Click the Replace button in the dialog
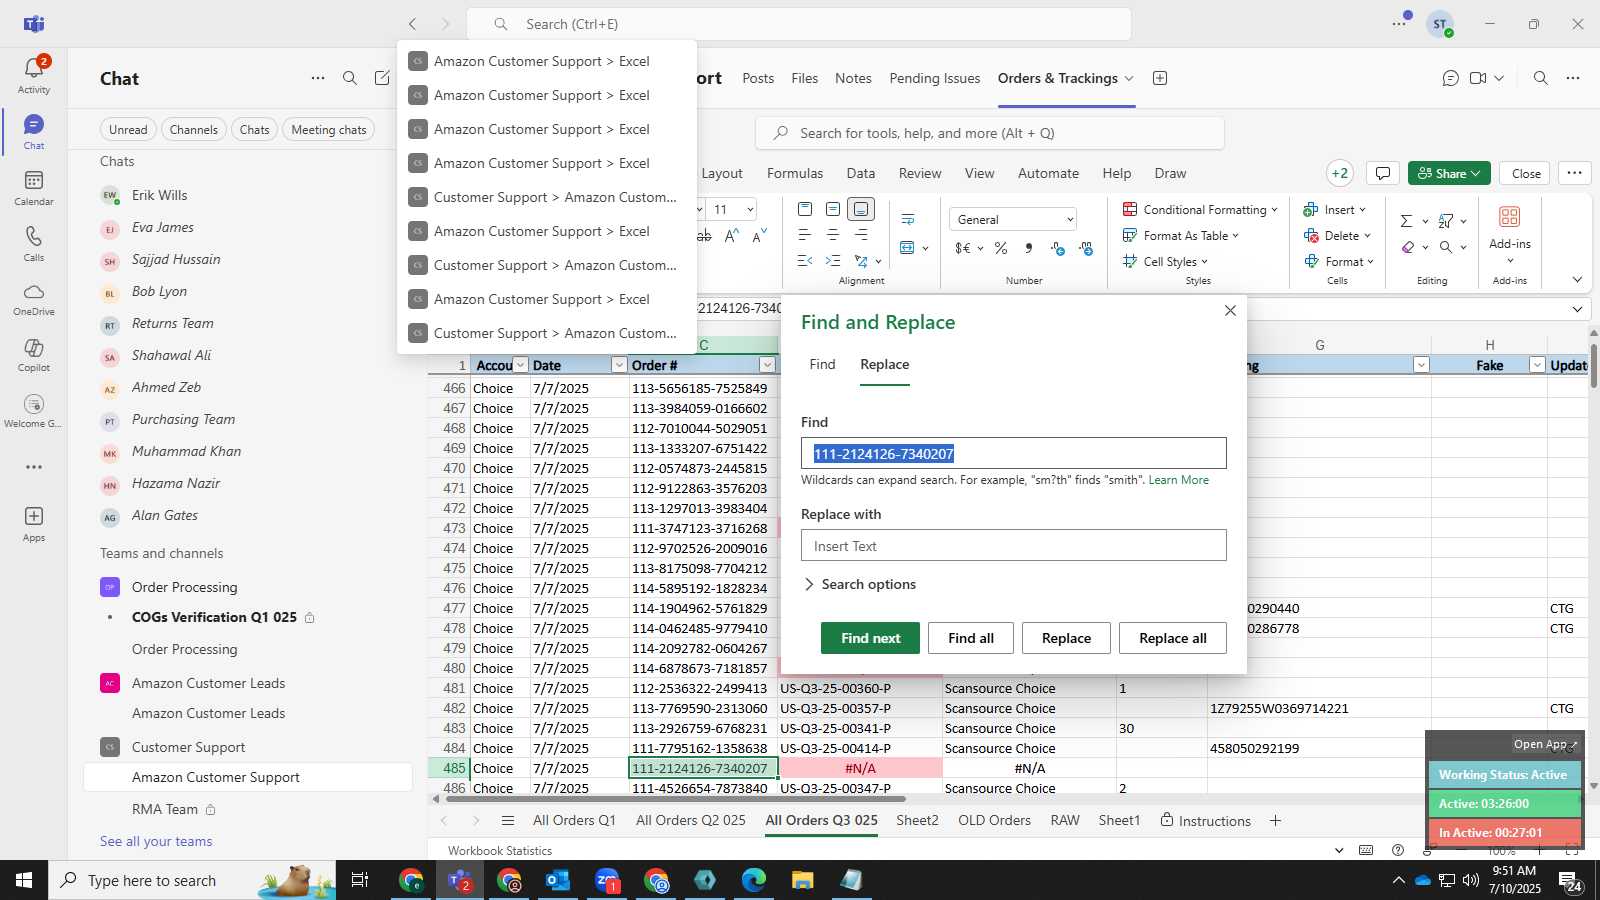This screenshot has height=900, width=1600. pos(1066,638)
